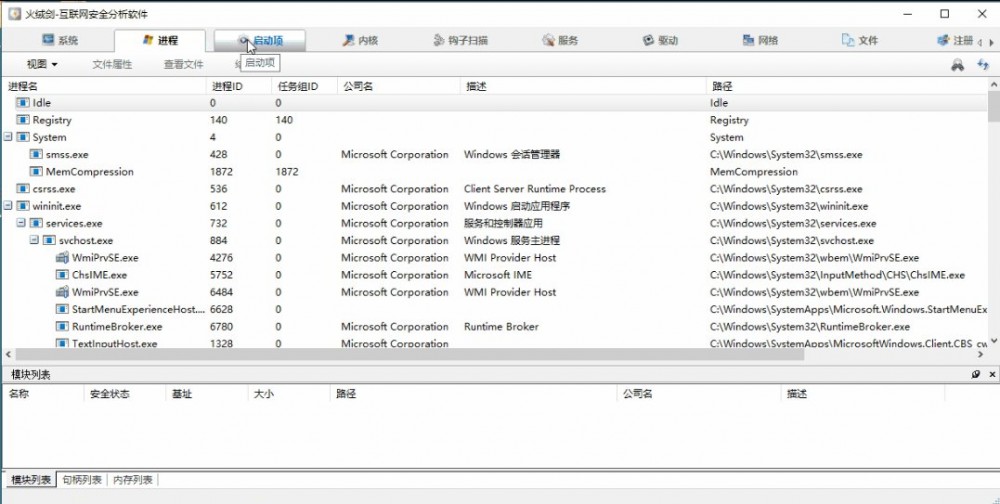Screen dimensions: 1000x504
Task: Open the 网络 tab
Action: pos(760,40)
